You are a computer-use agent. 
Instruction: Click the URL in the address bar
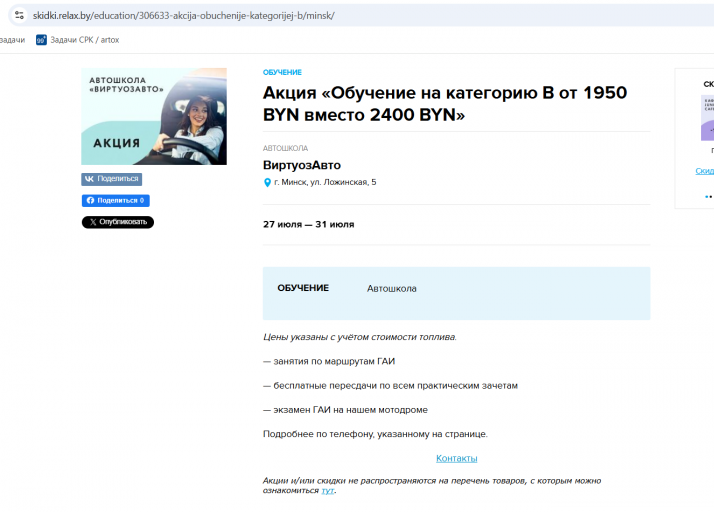coord(184,15)
